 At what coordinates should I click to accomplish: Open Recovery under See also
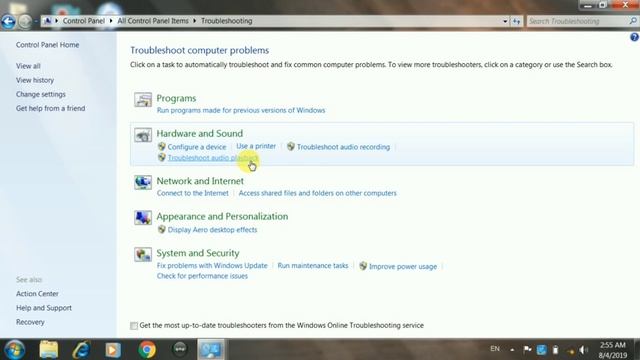click(30, 322)
